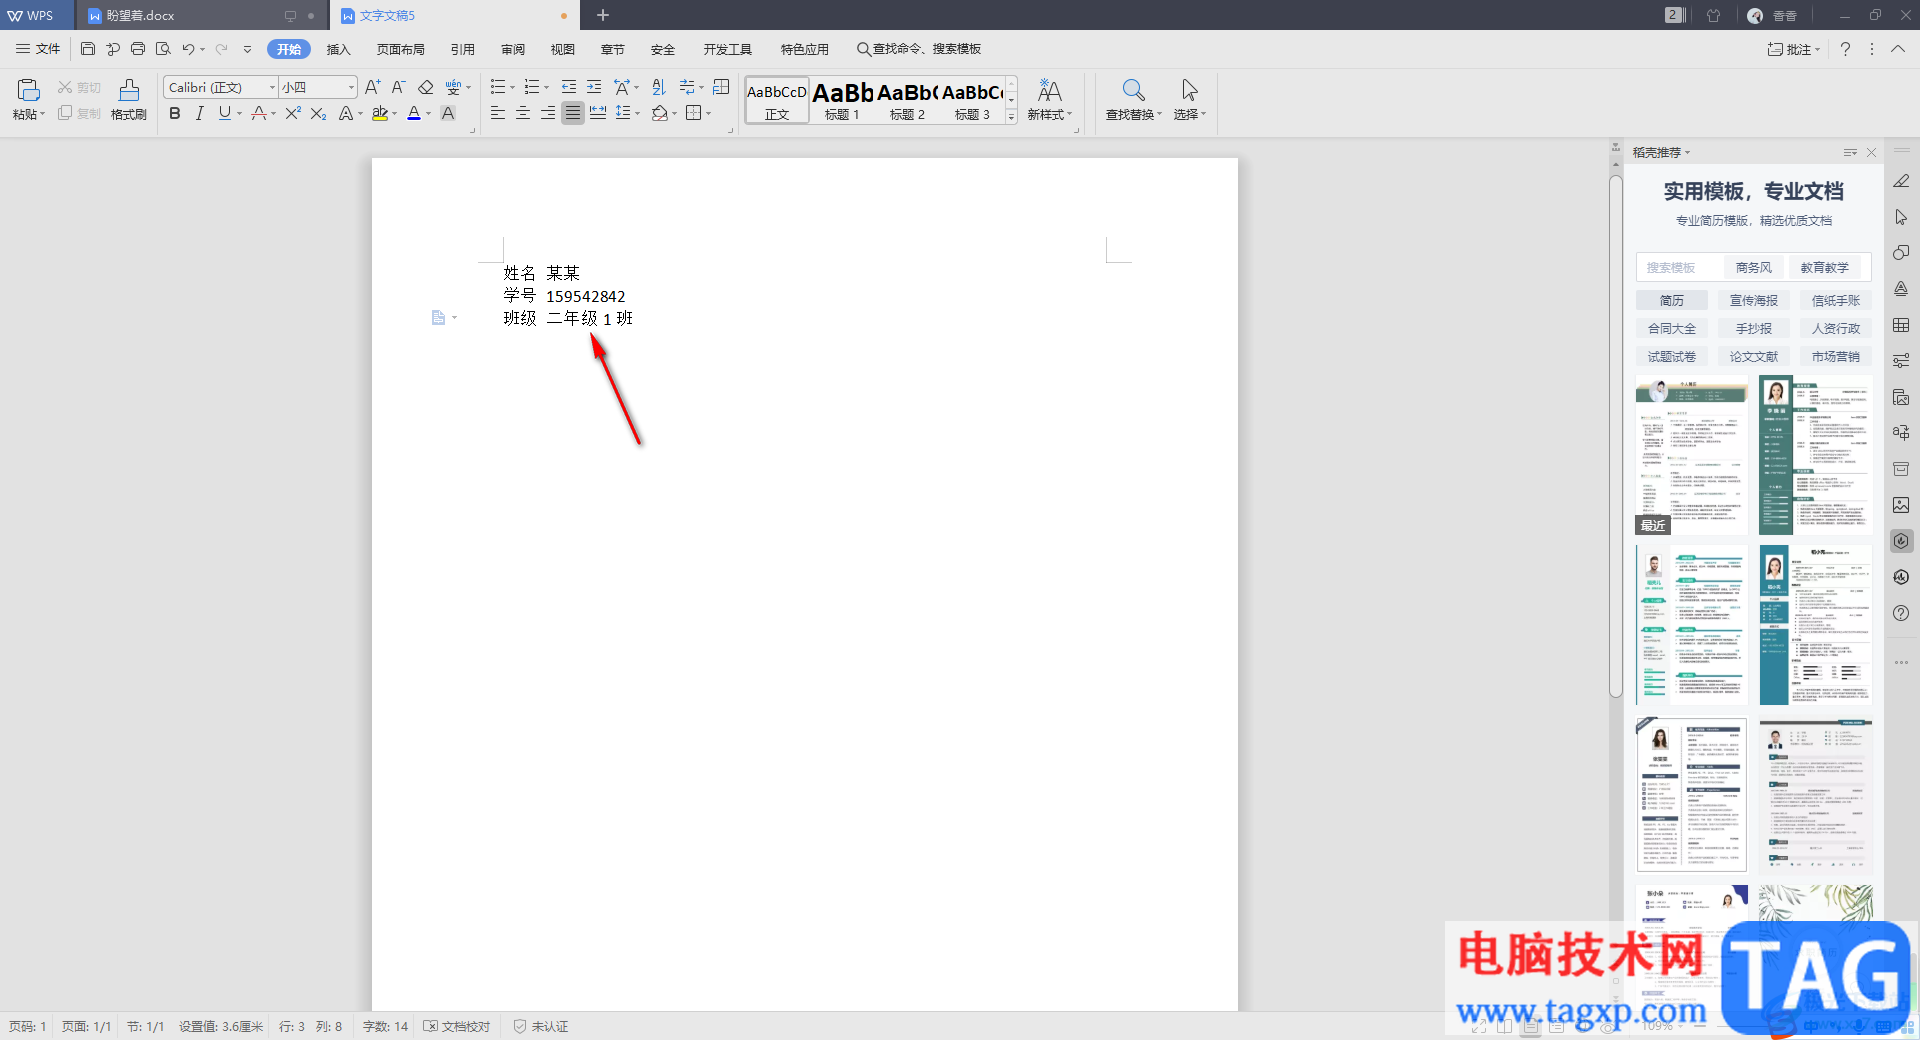Toggle Align Left
This screenshot has width=1920, height=1040.
coord(498,114)
